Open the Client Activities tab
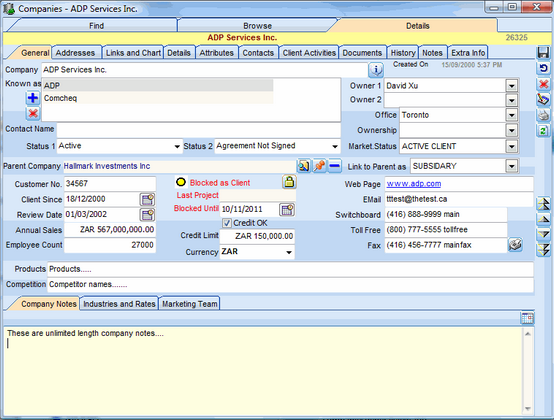 tap(309, 53)
